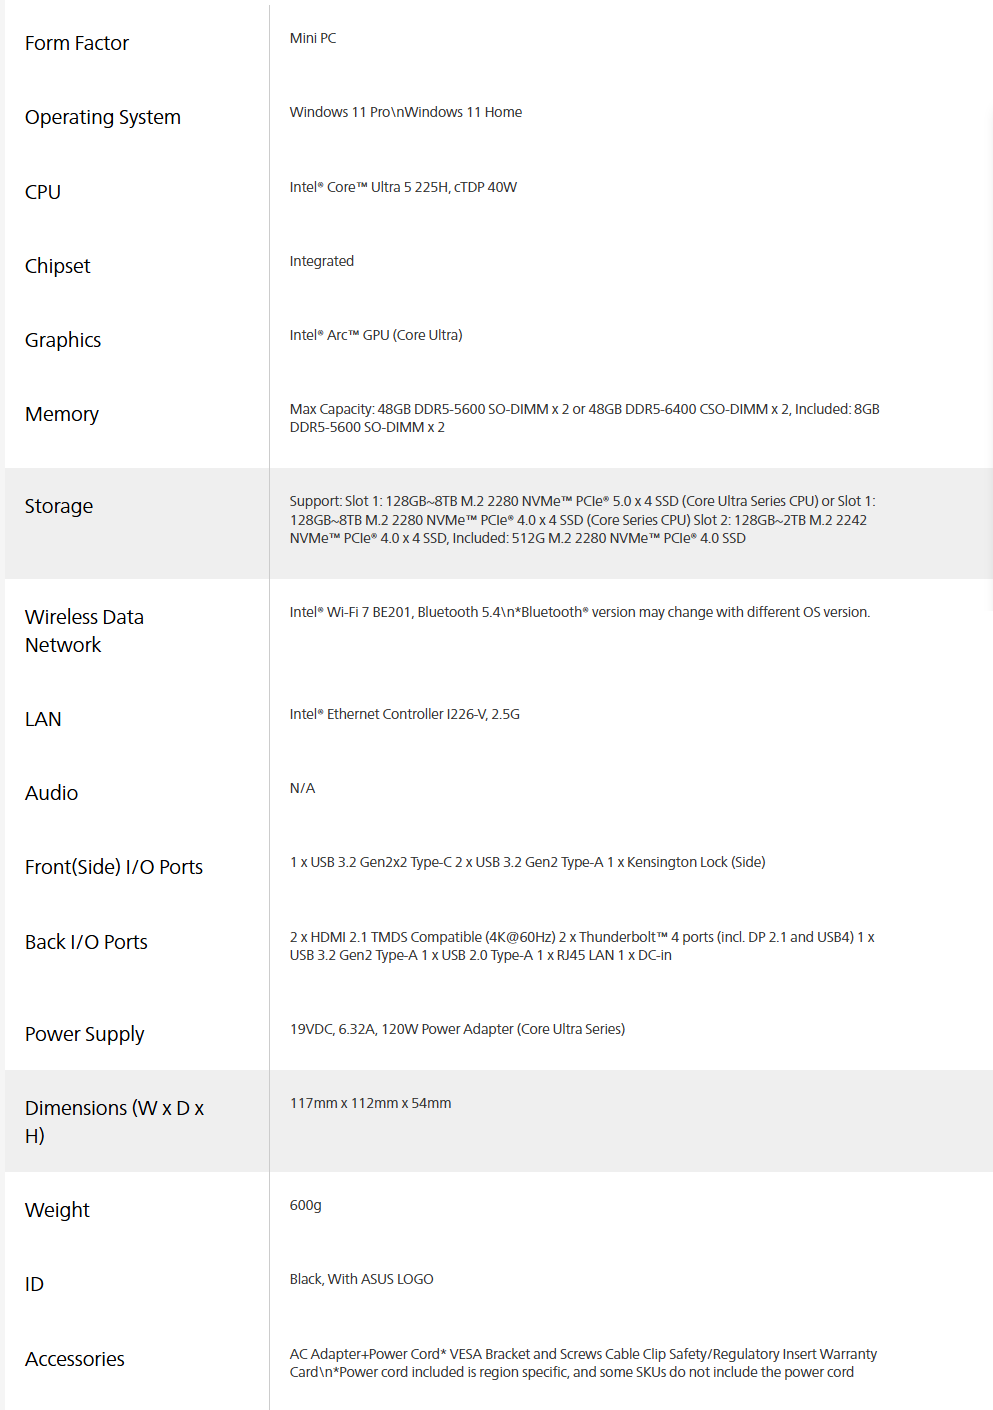993x1410 pixels.
Task: Select the Power Supply row label
Action: pyautogui.click(x=85, y=1034)
